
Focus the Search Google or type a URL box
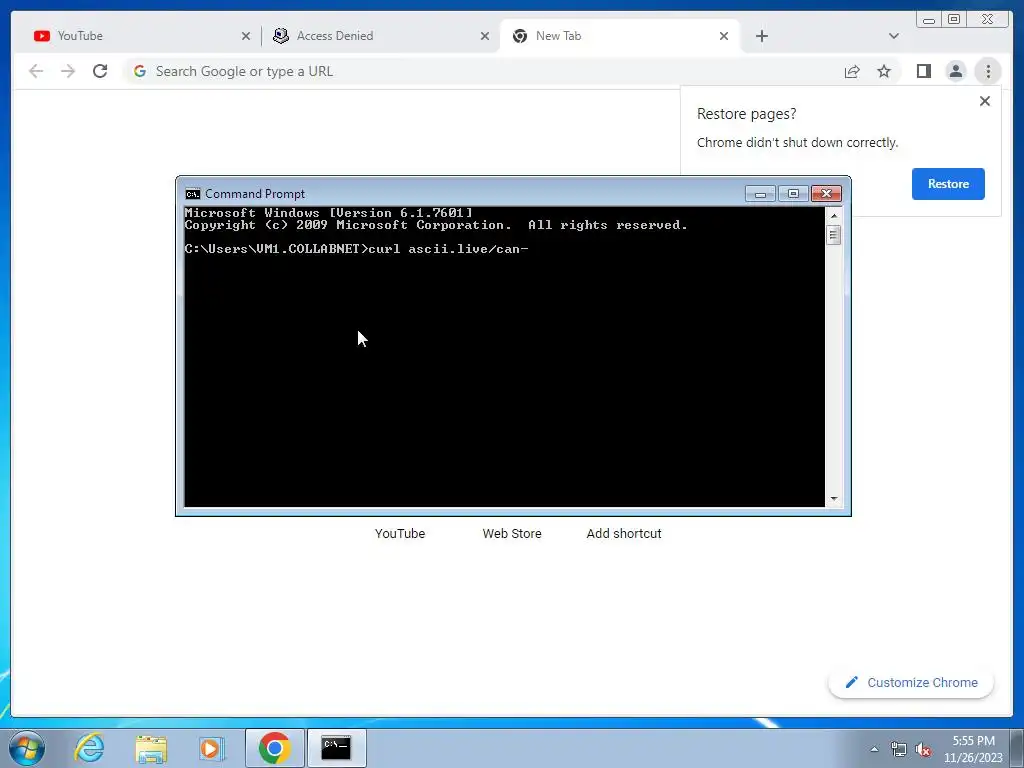[x=483, y=71]
